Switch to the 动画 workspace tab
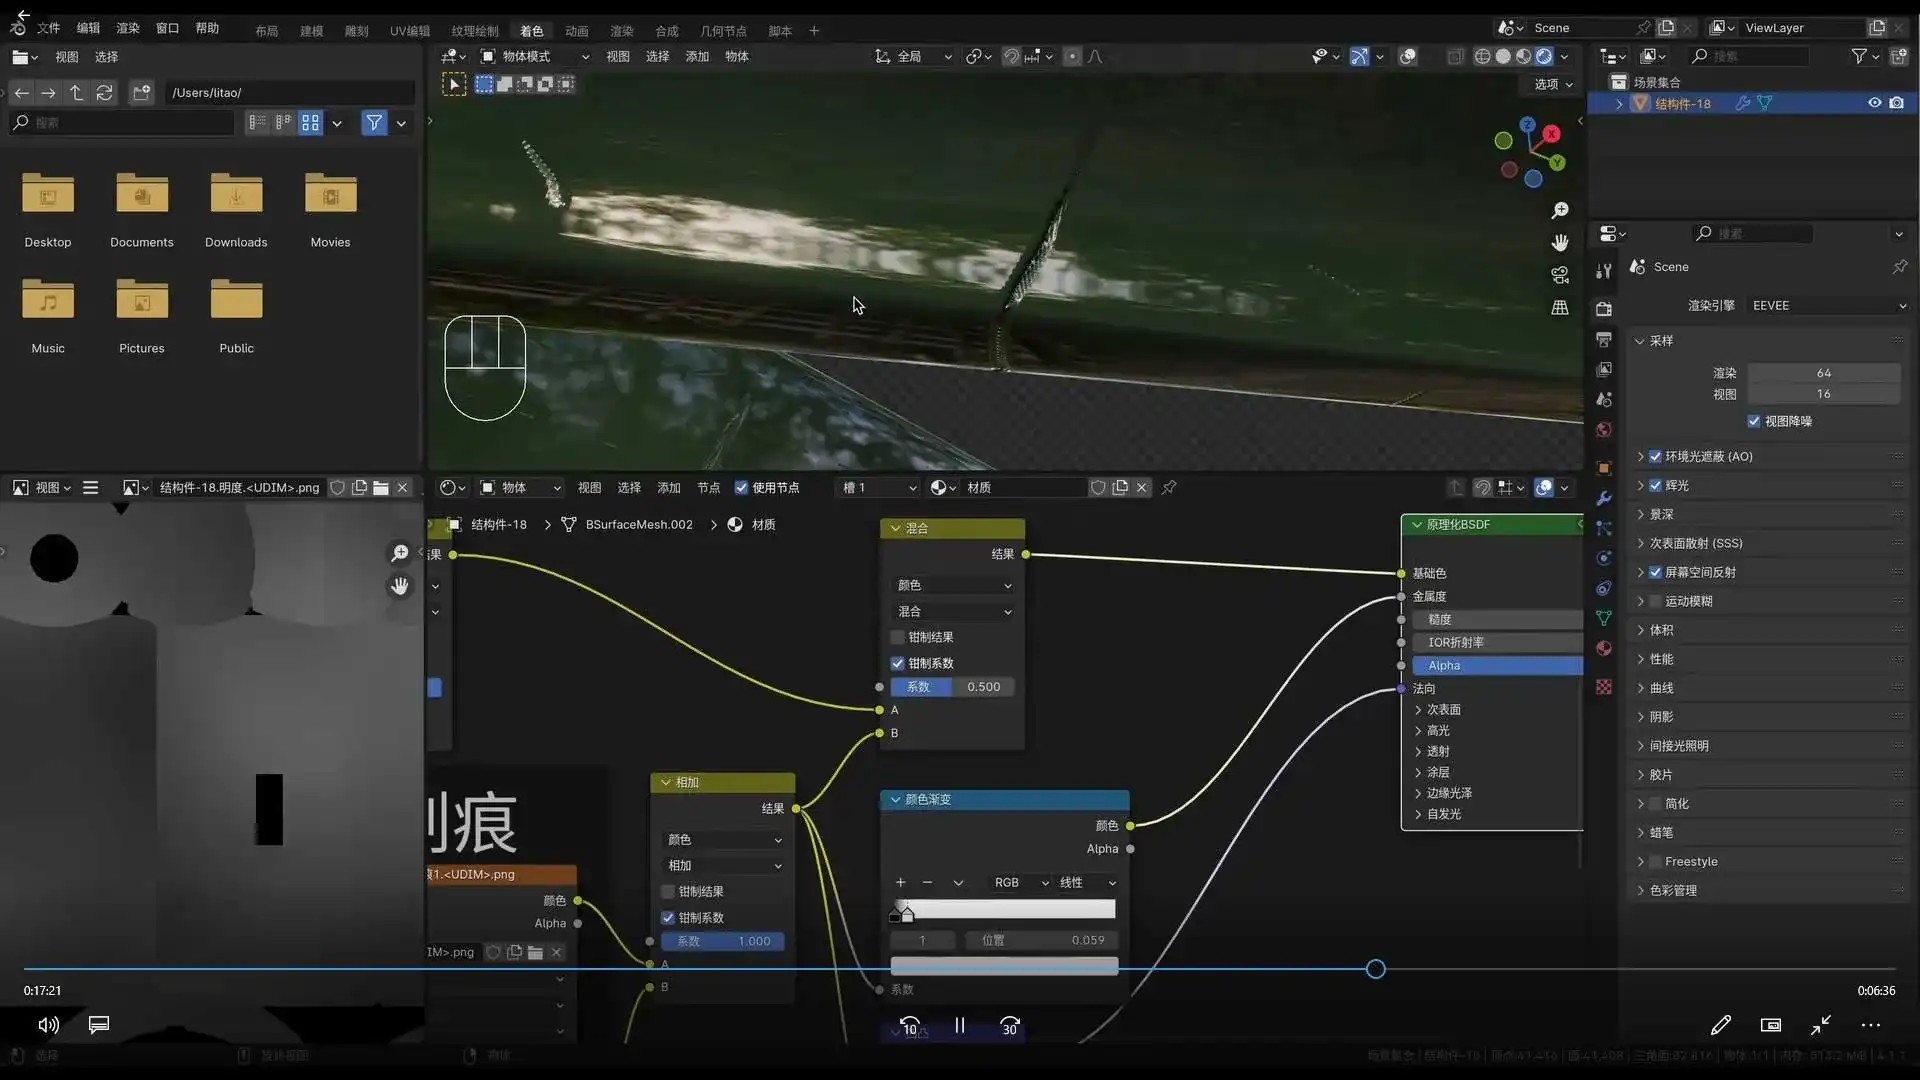 [576, 31]
